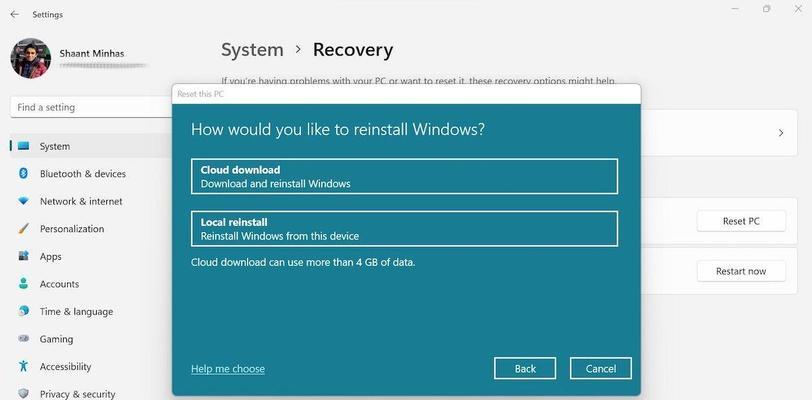
Task: Go back using the Settings back arrow
Action: point(14,15)
